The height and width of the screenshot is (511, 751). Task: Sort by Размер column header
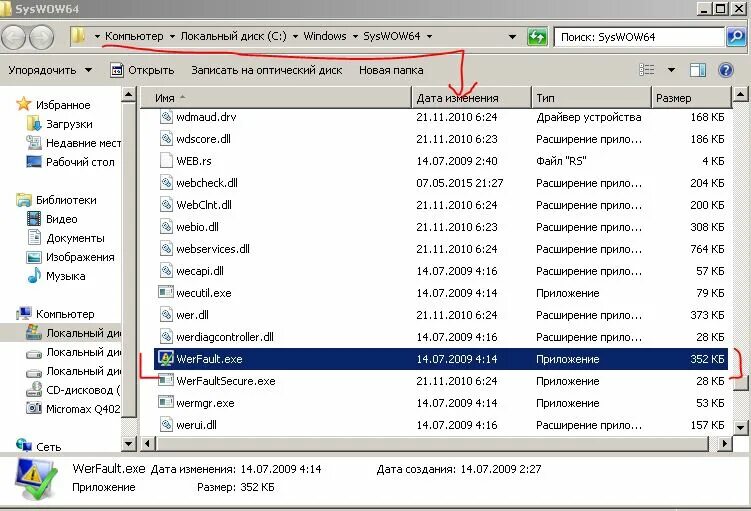pos(692,98)
